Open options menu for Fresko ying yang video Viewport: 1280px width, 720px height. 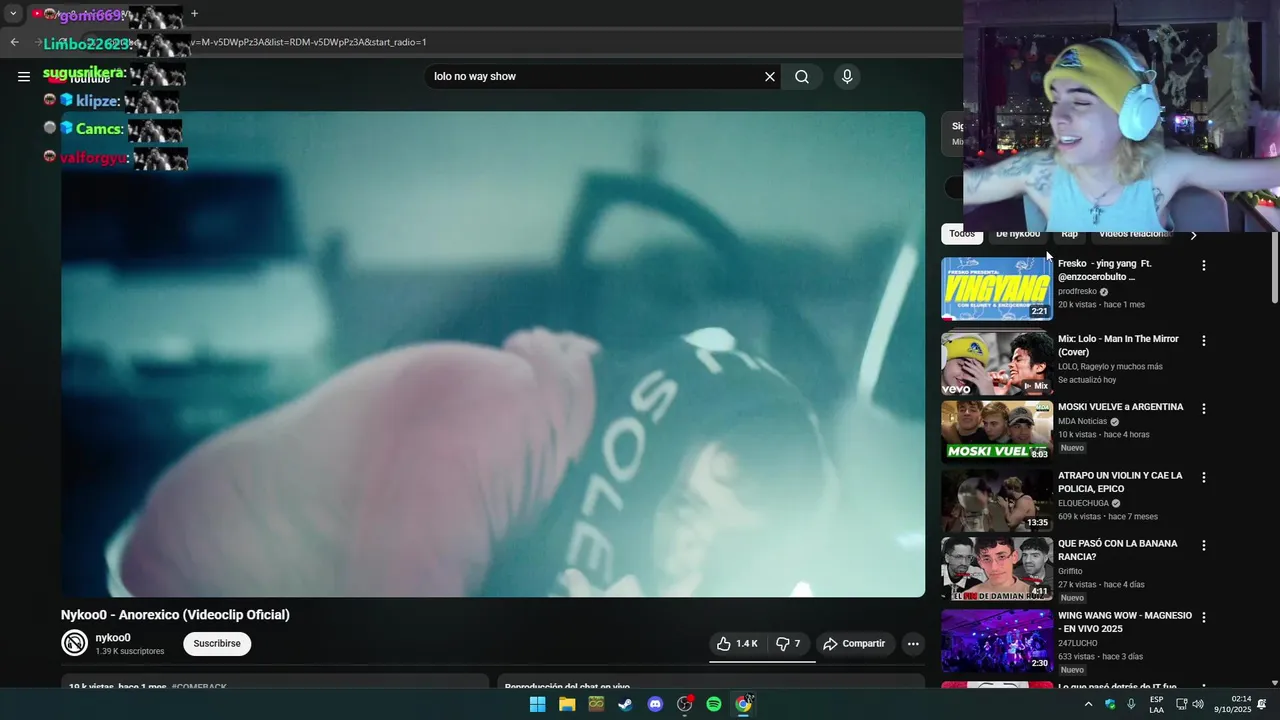tap(1204, 266)
